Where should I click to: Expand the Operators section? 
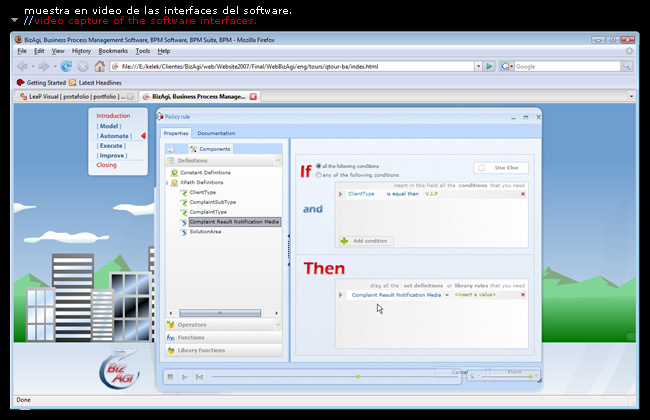192,325
